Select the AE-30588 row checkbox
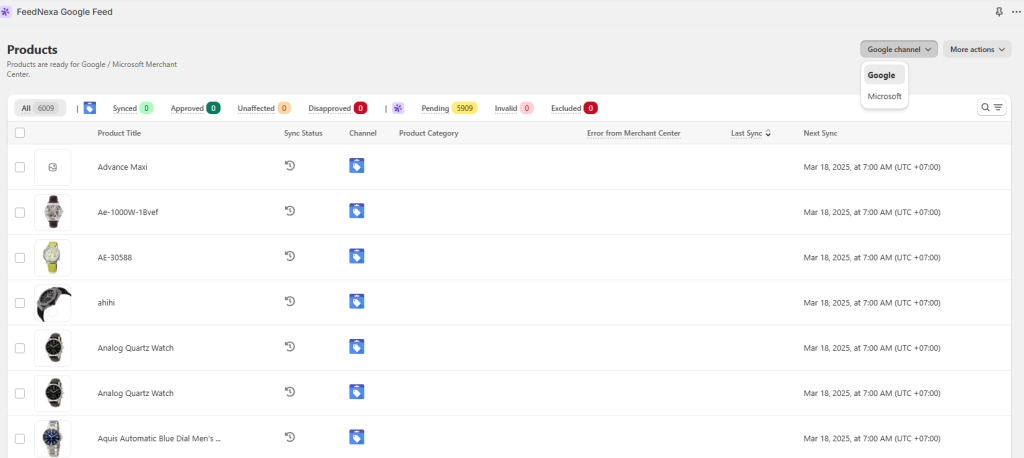 click(20, 257)
